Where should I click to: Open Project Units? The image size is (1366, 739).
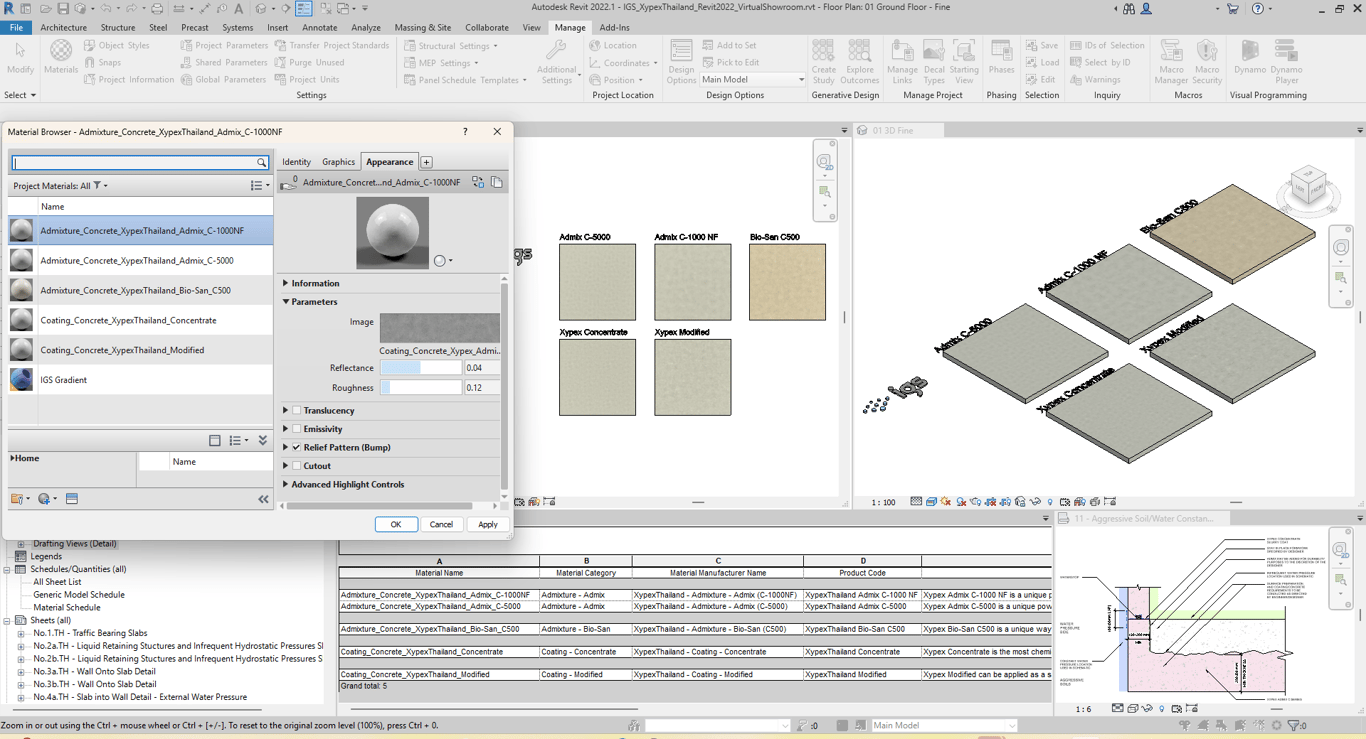pos(307,80)
